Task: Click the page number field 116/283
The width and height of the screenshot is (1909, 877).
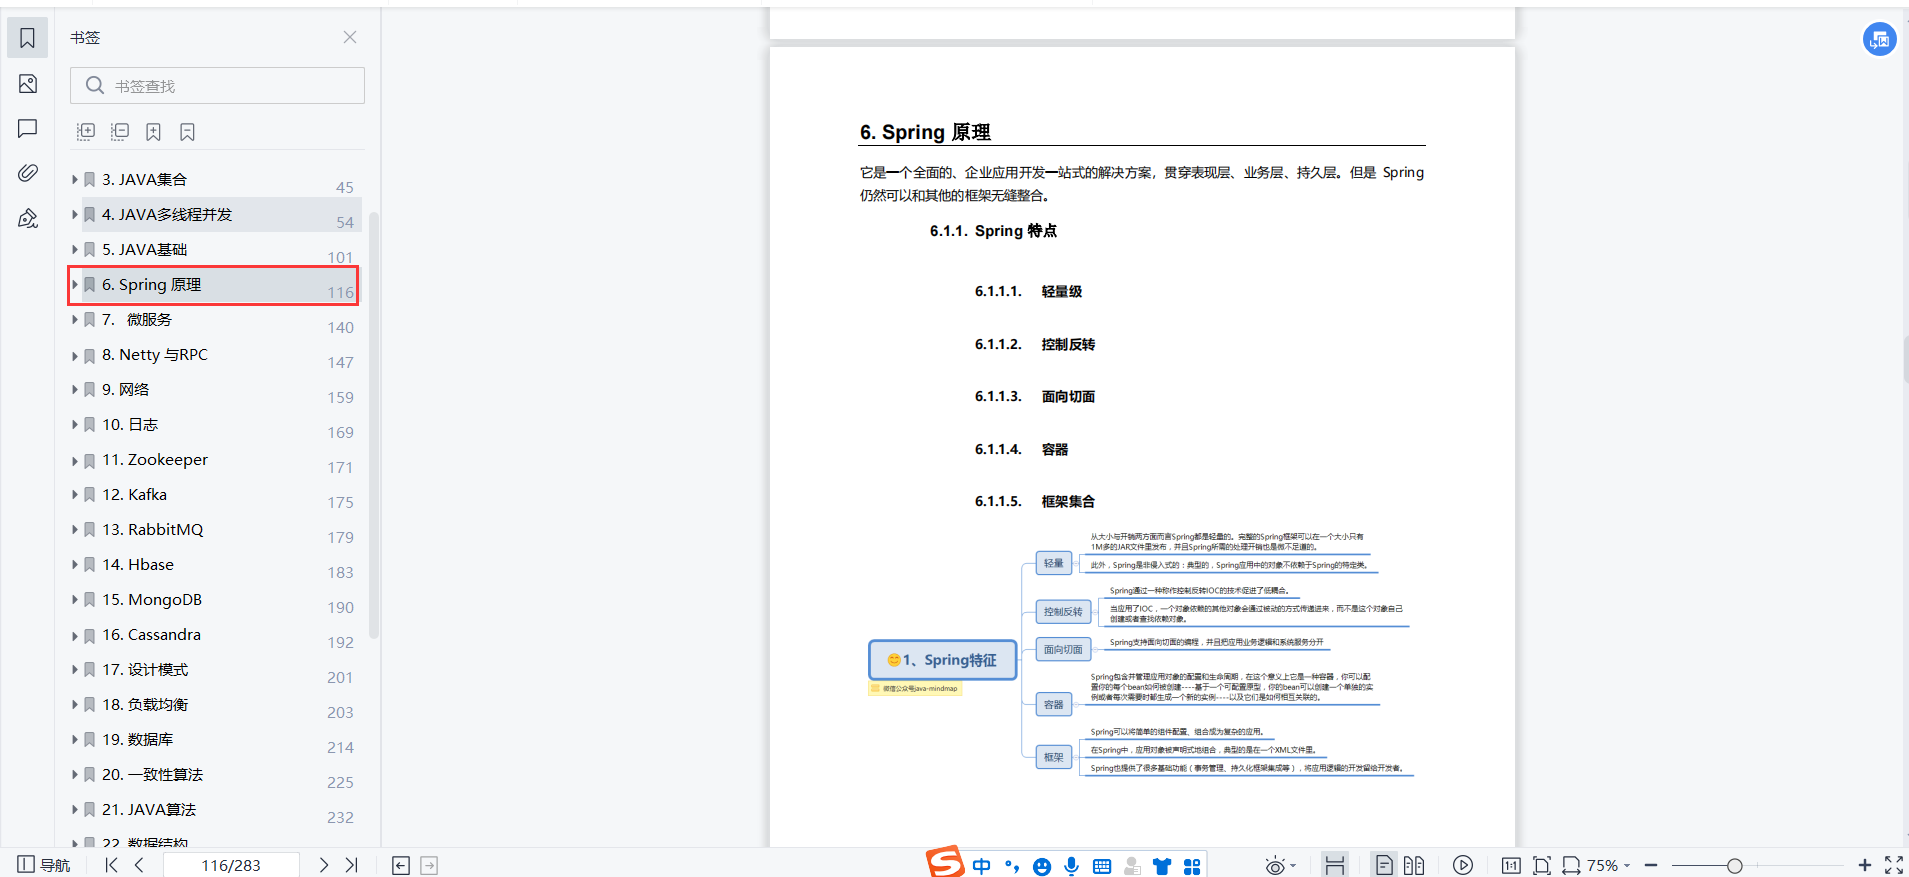Action: pos(231,865)
